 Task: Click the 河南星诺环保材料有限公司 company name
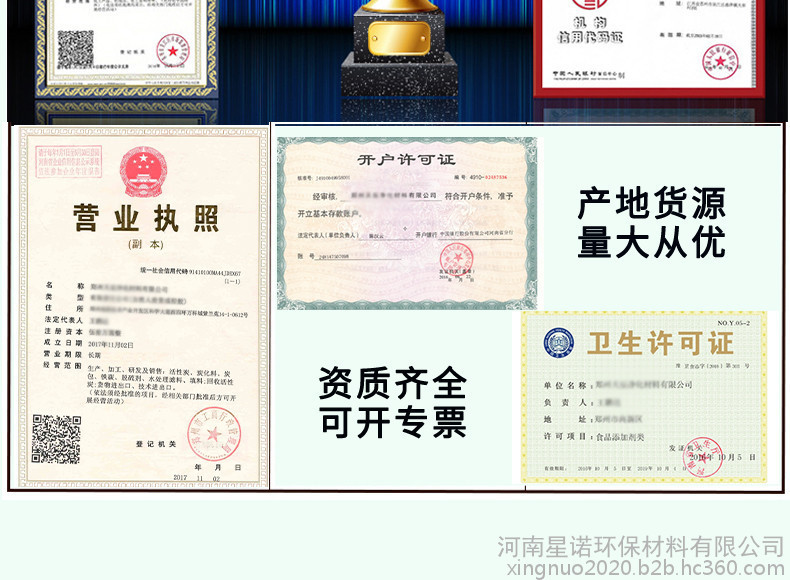pyautogui.click(x=641, y=545)
